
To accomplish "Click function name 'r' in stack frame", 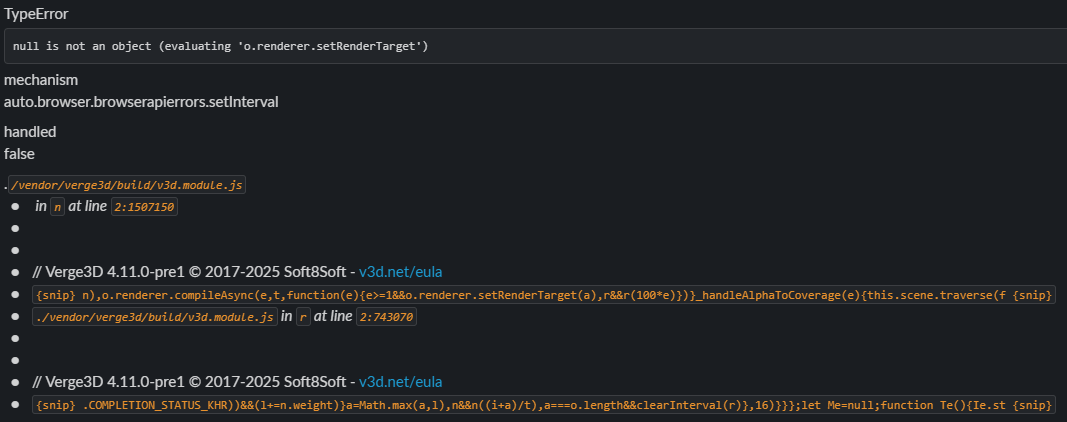I will click(x=304, y=317).
